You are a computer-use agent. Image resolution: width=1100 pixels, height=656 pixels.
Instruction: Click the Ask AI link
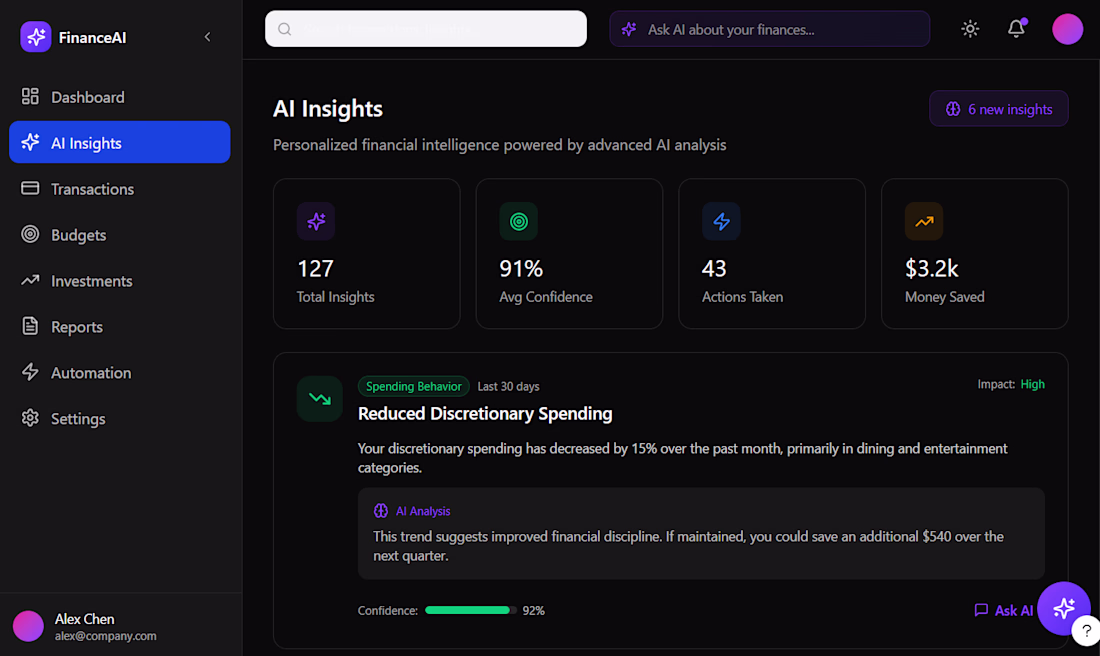[1003, 610]
